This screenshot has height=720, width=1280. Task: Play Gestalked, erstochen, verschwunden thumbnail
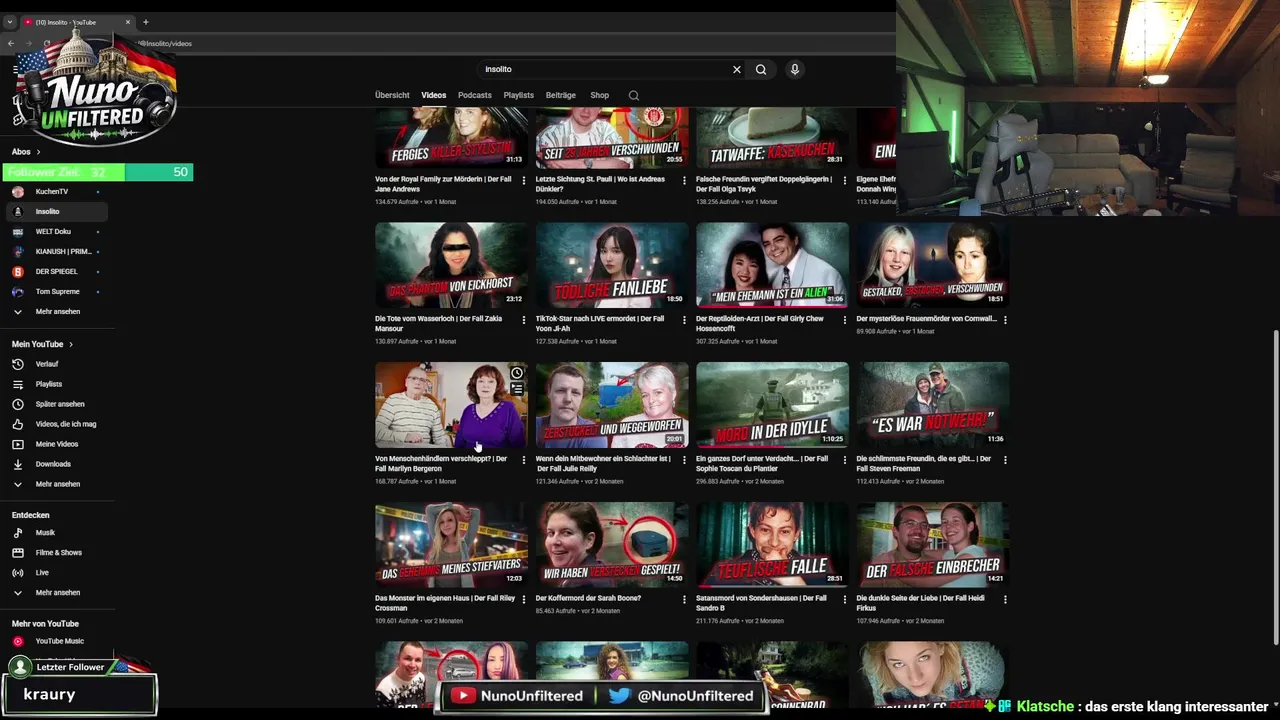click(933, 265)
